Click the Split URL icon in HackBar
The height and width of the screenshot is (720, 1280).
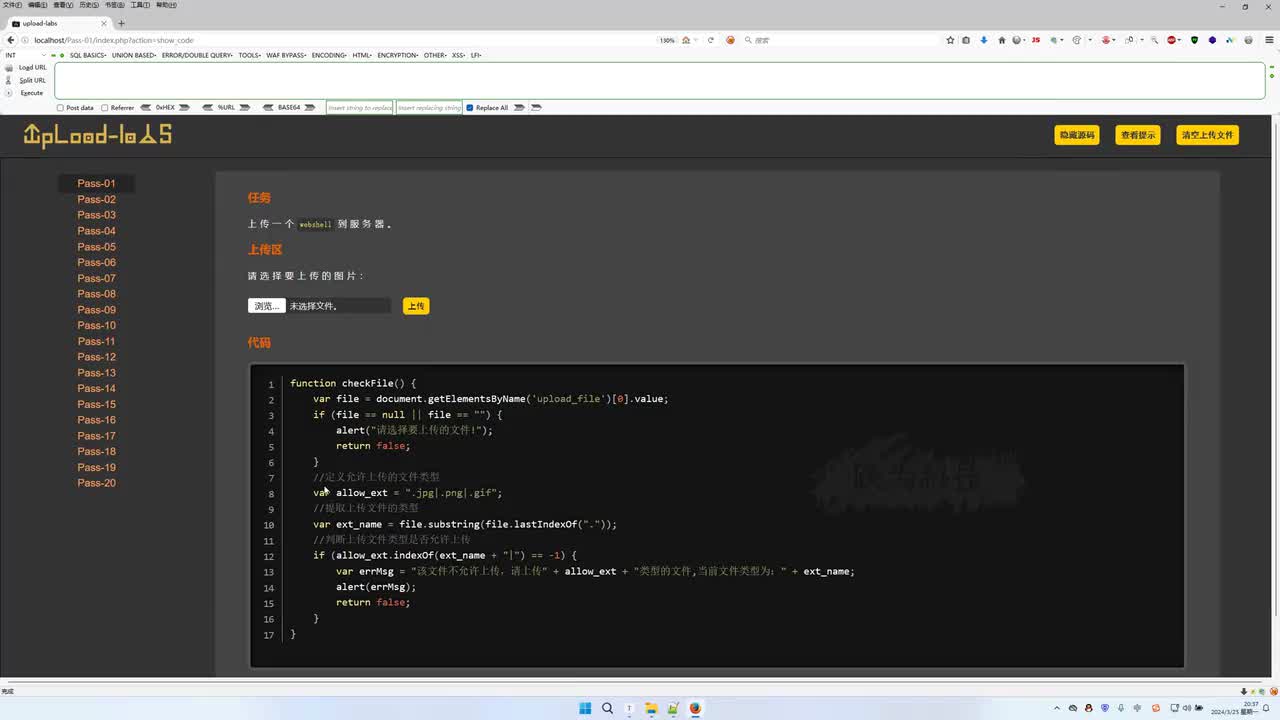click(9, 80)
